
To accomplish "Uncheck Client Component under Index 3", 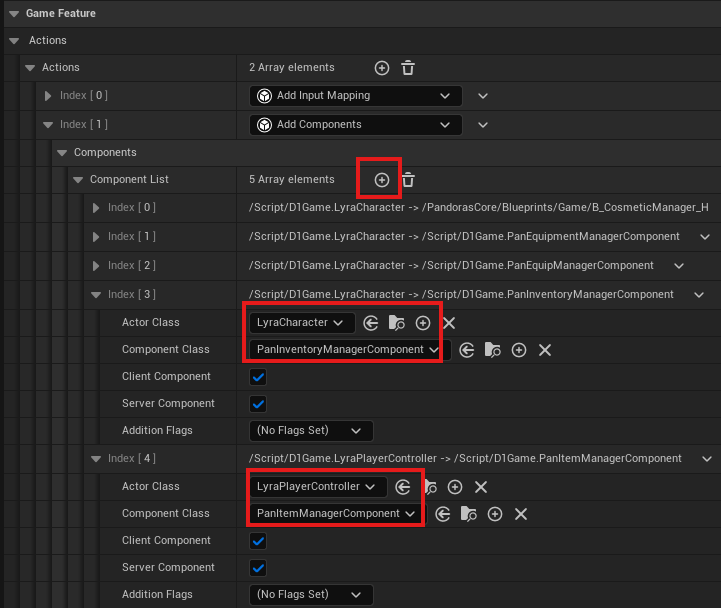I will click(258, 377).
